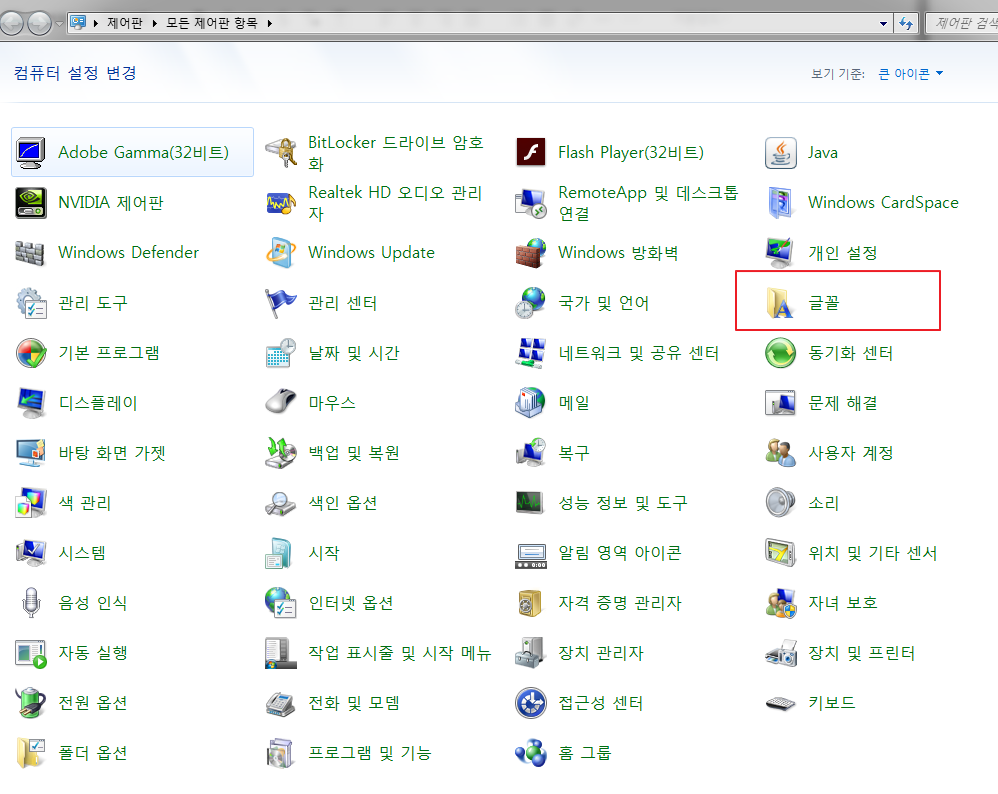Open the 글꼴 fonts folder icon
The height and width of the screenshot is (794, 998).
(780, 303)
